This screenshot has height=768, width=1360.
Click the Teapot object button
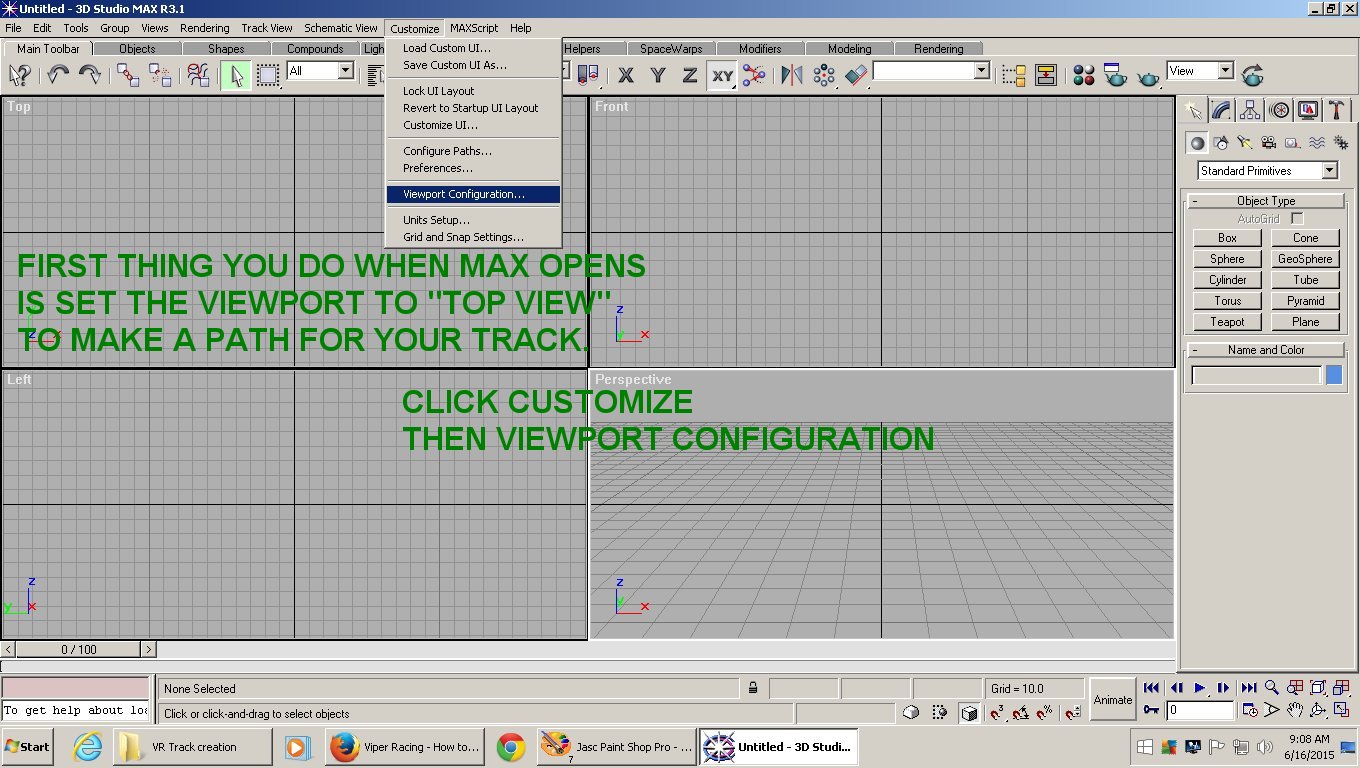tap(1227, 322)
